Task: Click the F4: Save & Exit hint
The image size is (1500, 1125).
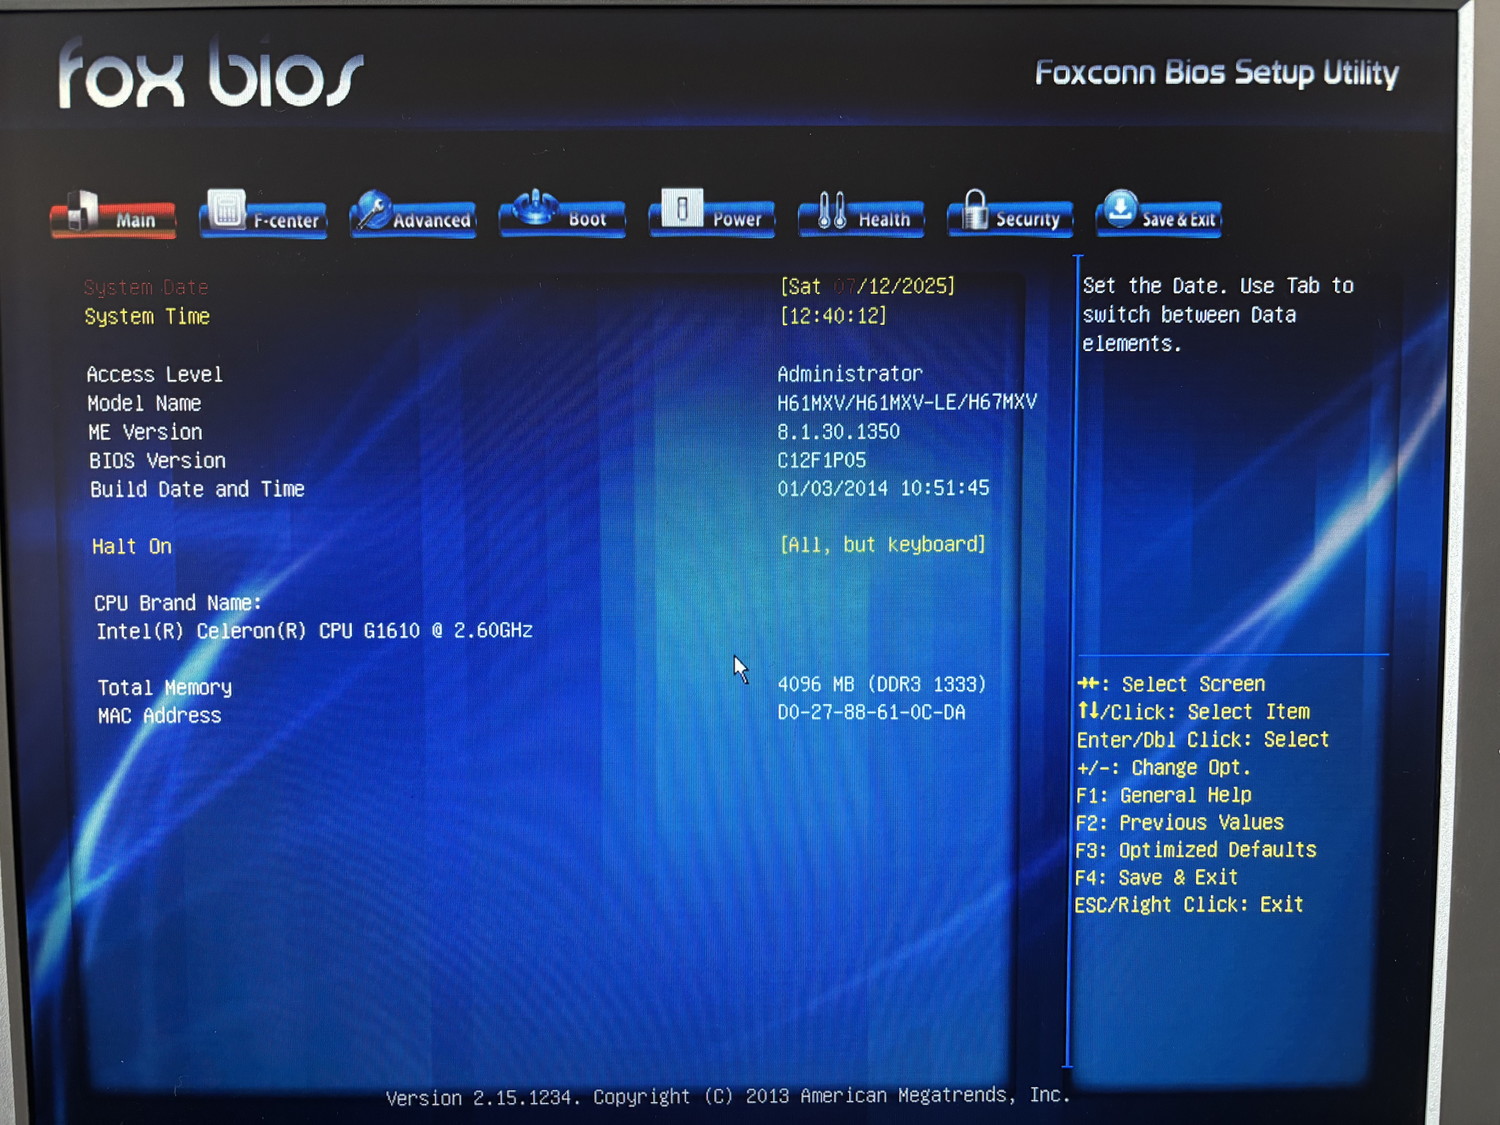Action: pos(1157,877)
